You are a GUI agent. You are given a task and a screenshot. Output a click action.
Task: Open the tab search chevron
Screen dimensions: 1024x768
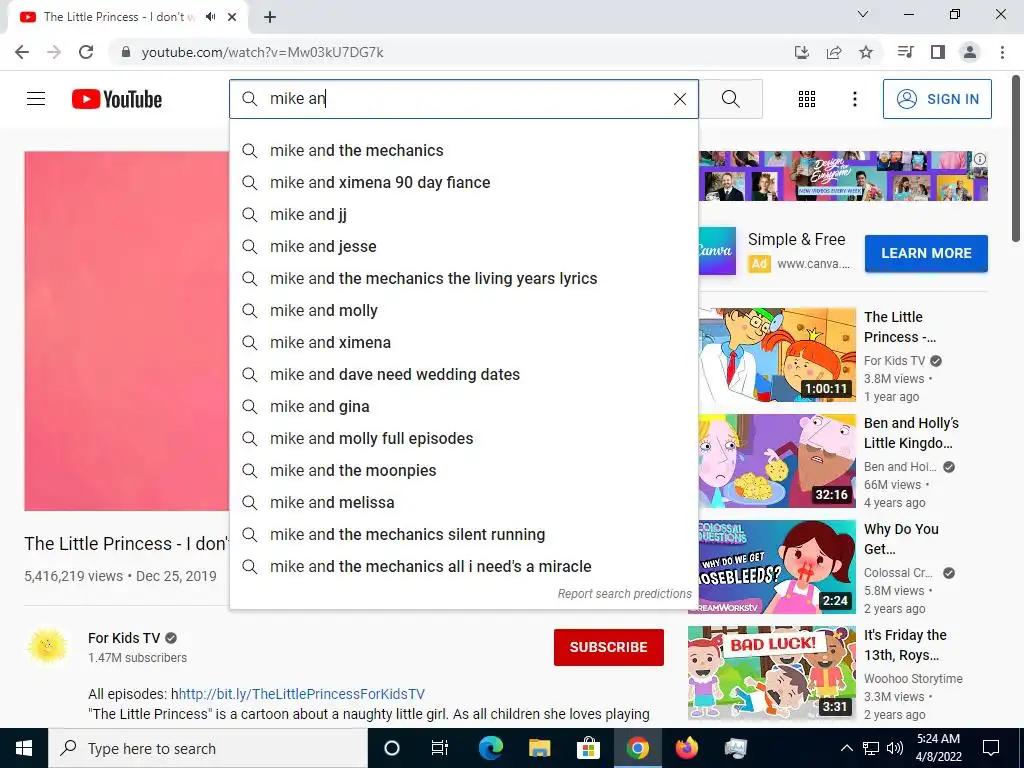pyautogui.click(x=863, y=14)
